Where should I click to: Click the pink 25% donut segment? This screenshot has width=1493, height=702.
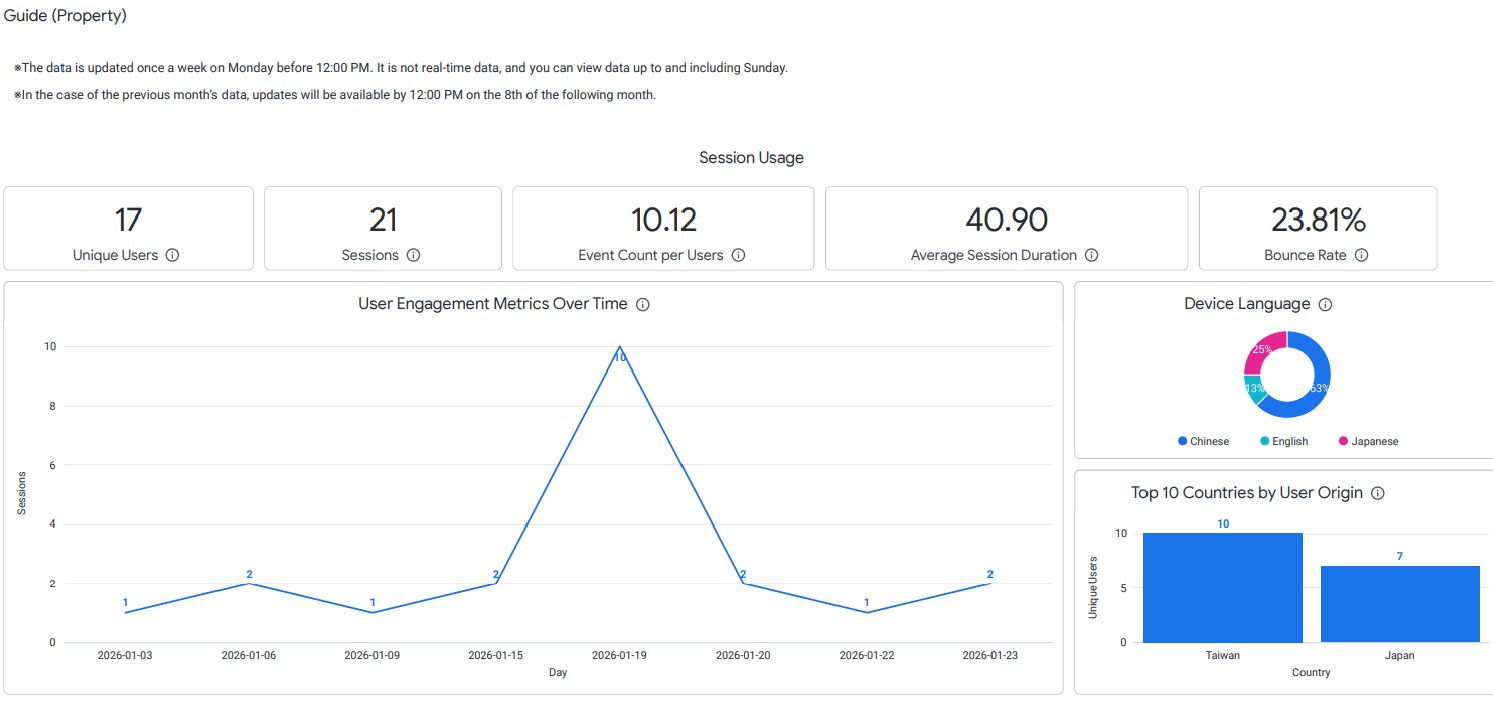click(x=1263, y=350)
